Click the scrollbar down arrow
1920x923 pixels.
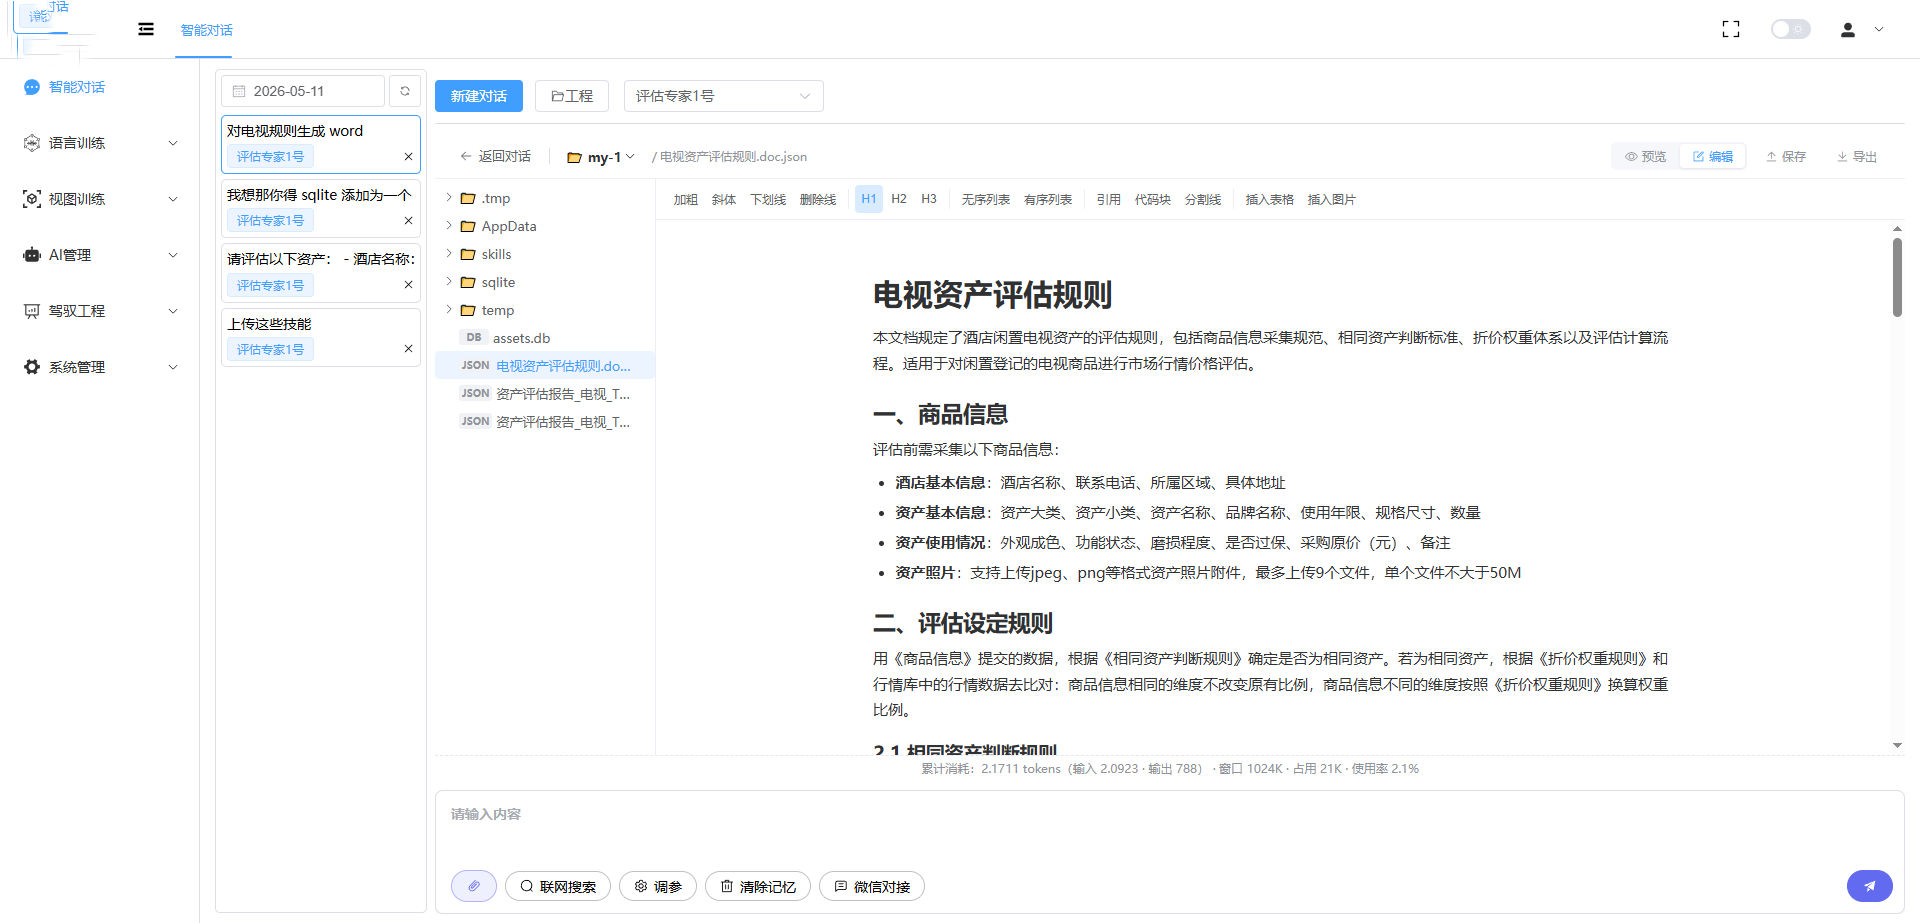(1897, 746)
